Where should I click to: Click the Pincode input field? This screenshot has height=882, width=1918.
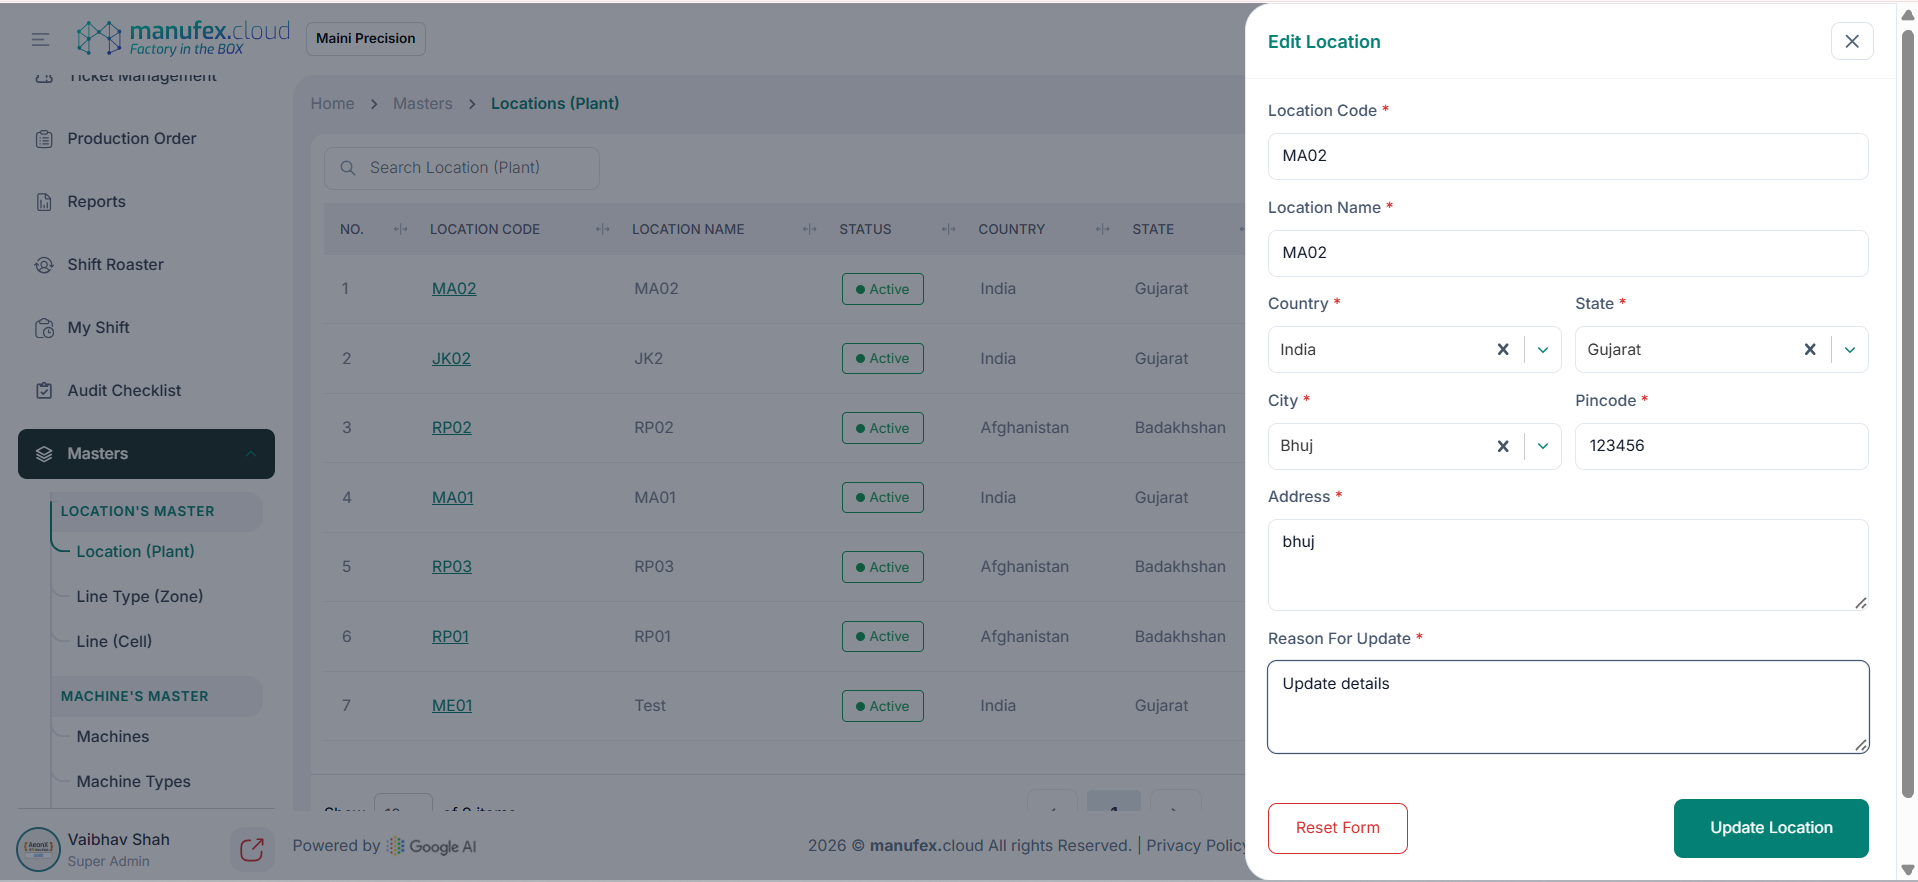[x=1720, y=446]
